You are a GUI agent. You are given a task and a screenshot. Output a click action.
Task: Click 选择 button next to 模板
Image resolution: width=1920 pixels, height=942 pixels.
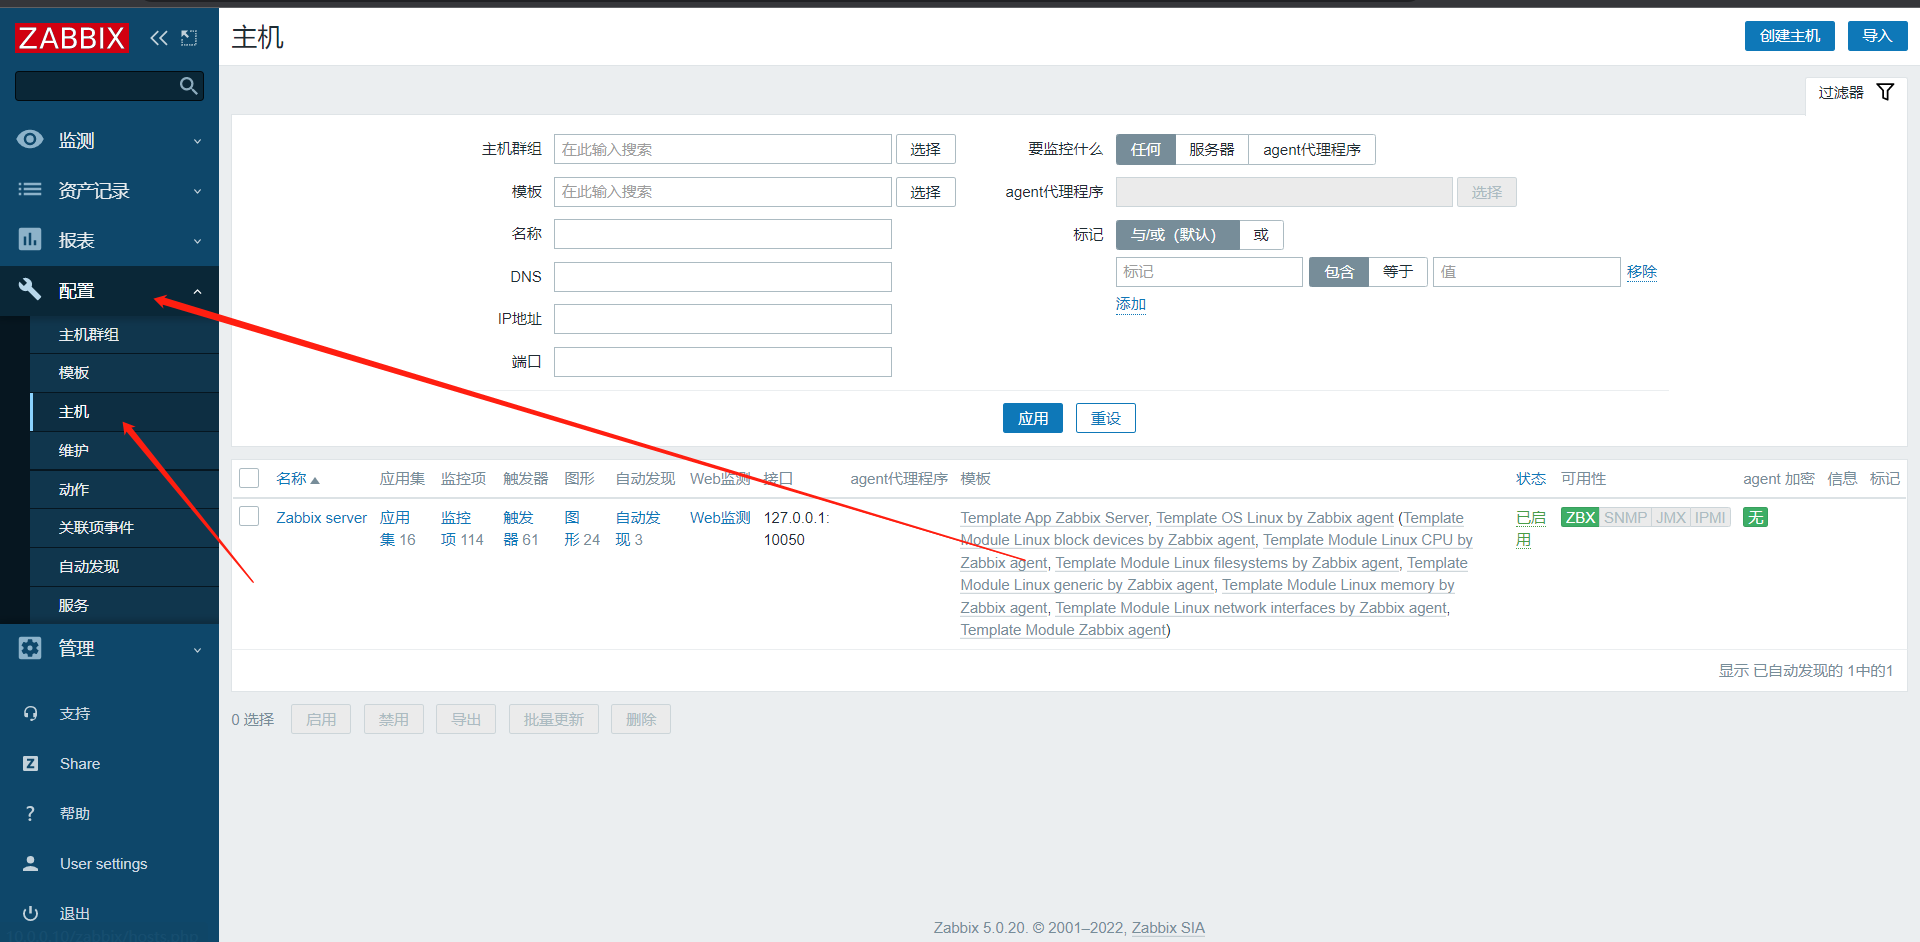[x=926, y=192]
